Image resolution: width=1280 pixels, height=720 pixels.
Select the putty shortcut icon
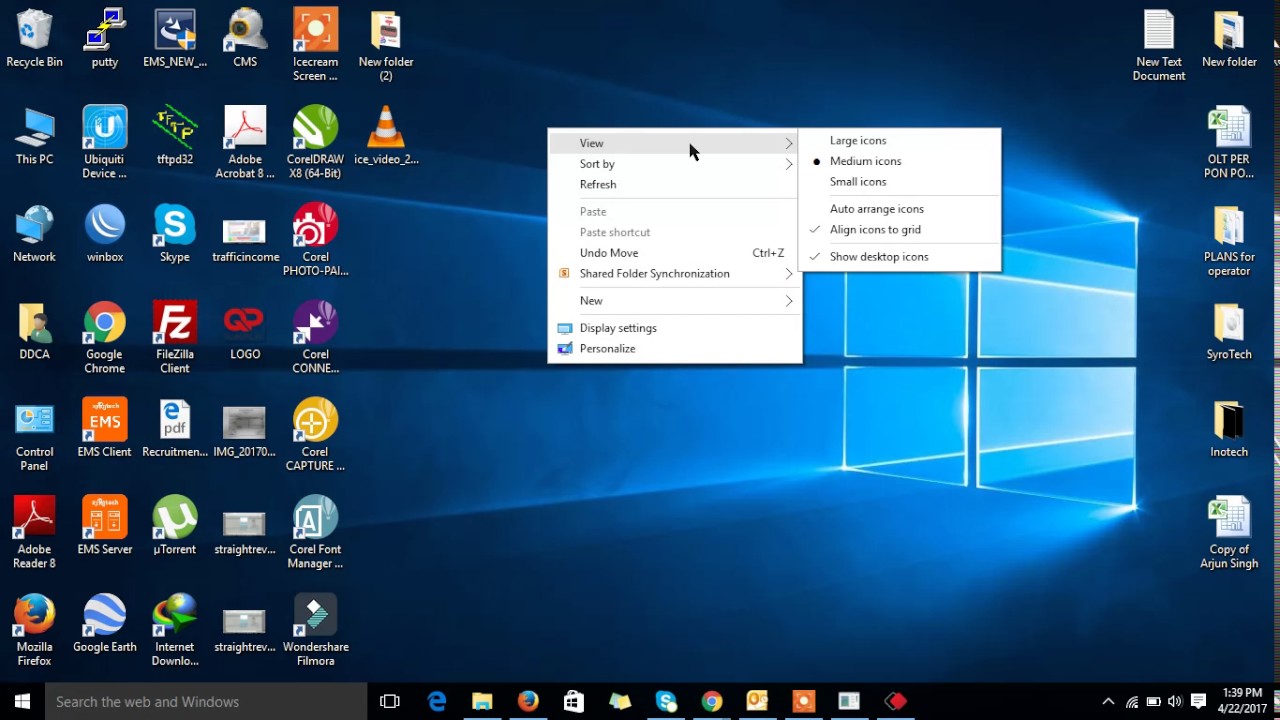pos(105,39)
